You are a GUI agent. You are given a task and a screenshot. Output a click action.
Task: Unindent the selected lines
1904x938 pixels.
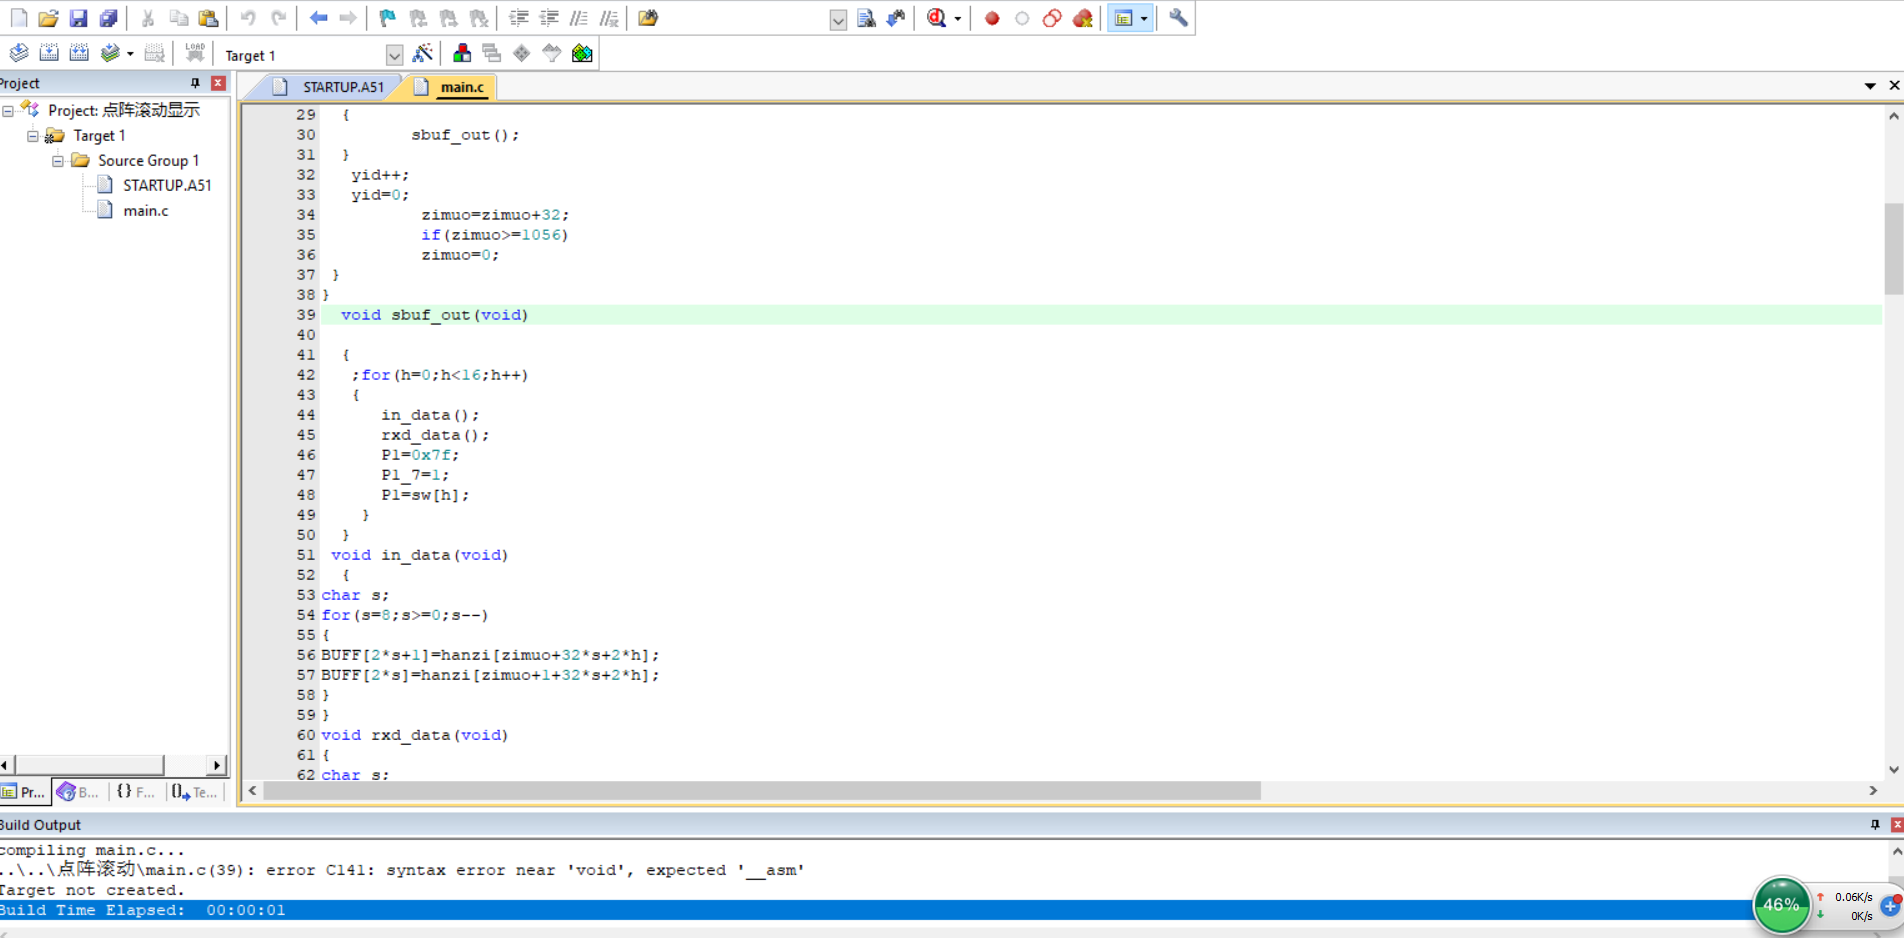tap(549, 18)
